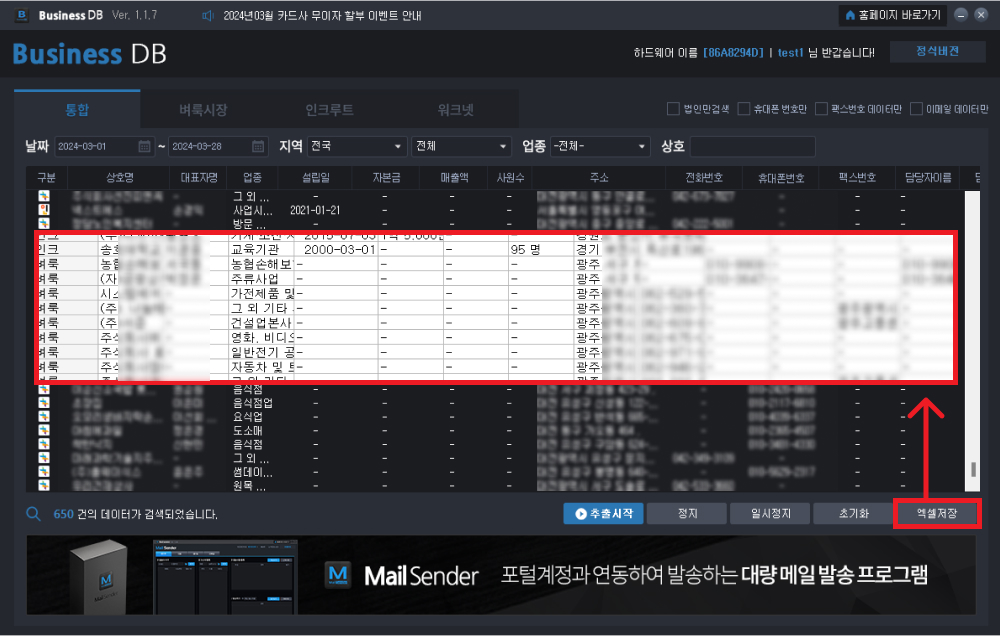Image resolution: width=1000 pixels, height=636 pixels.
Task: Click the 업종 column header
Action: [253, 177]
